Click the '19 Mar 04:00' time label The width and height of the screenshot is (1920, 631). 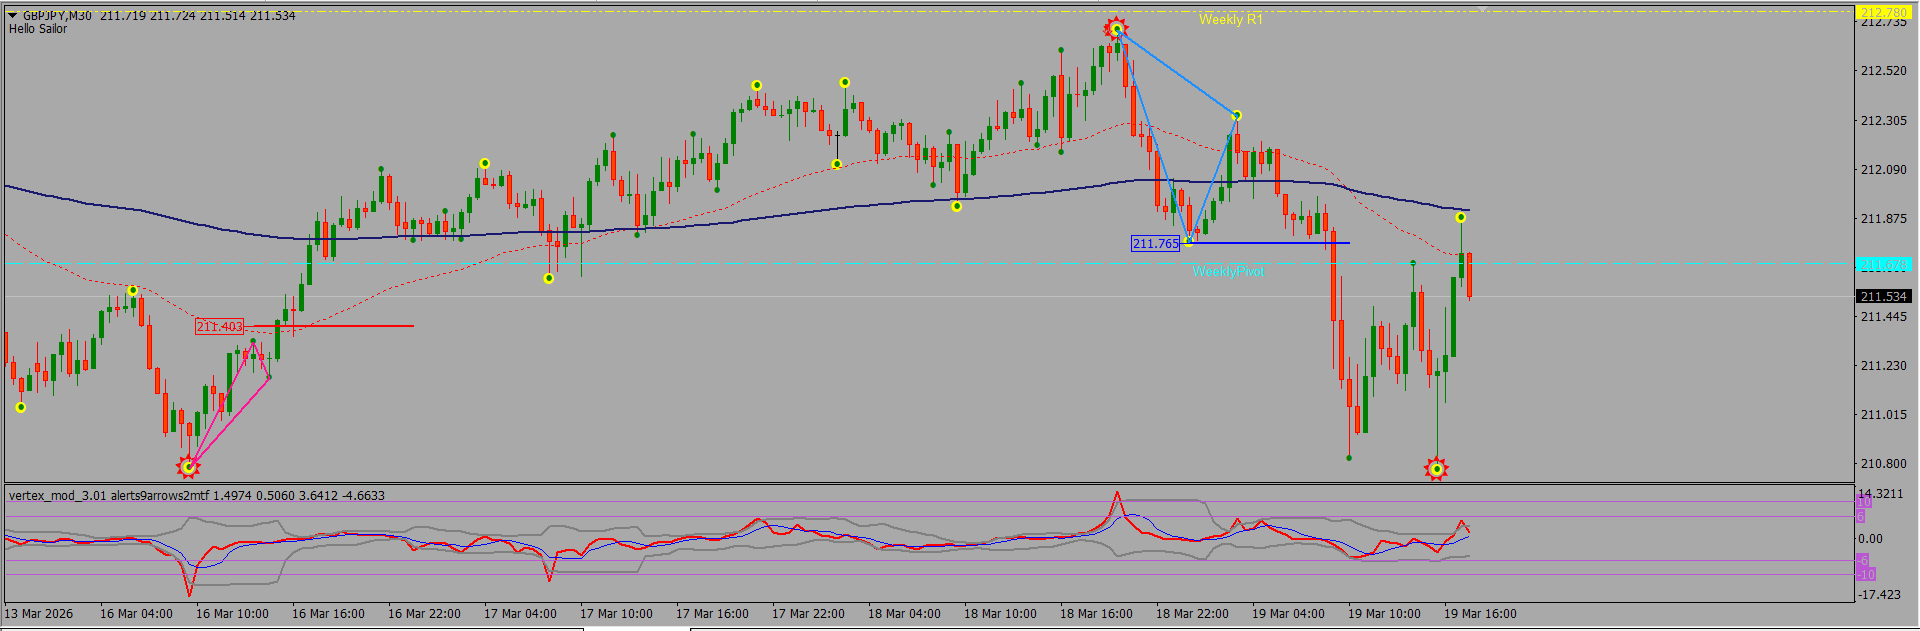1288,613
